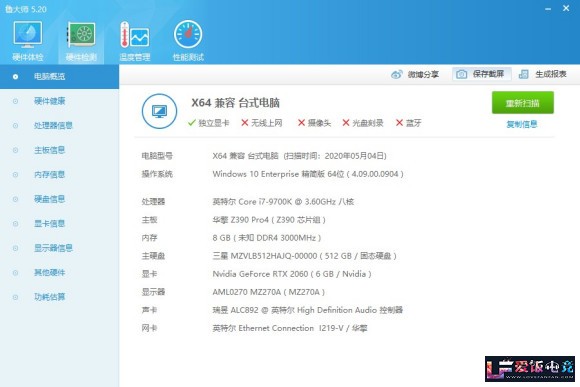
Task: Click the 保存截屏 camera icon
Action: (461, 74)
